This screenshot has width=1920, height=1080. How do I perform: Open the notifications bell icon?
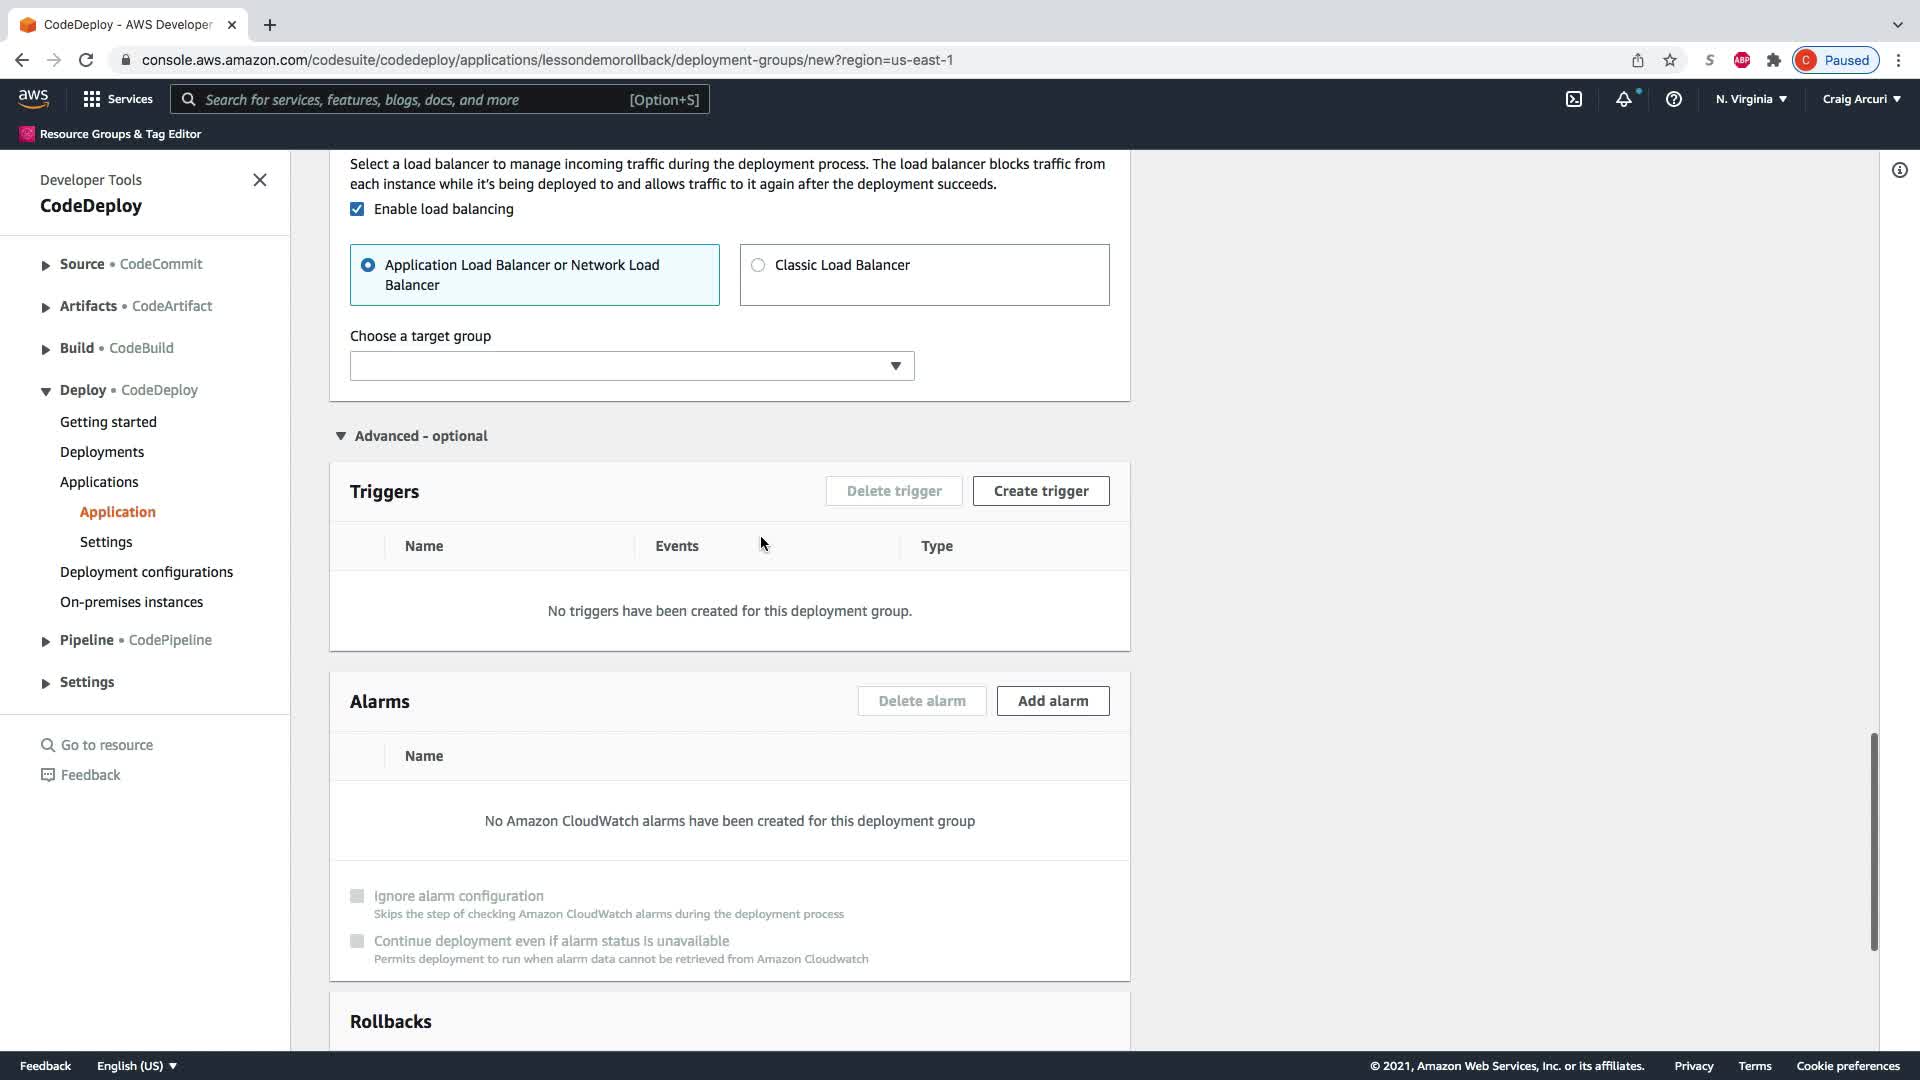pos(1623,99)
